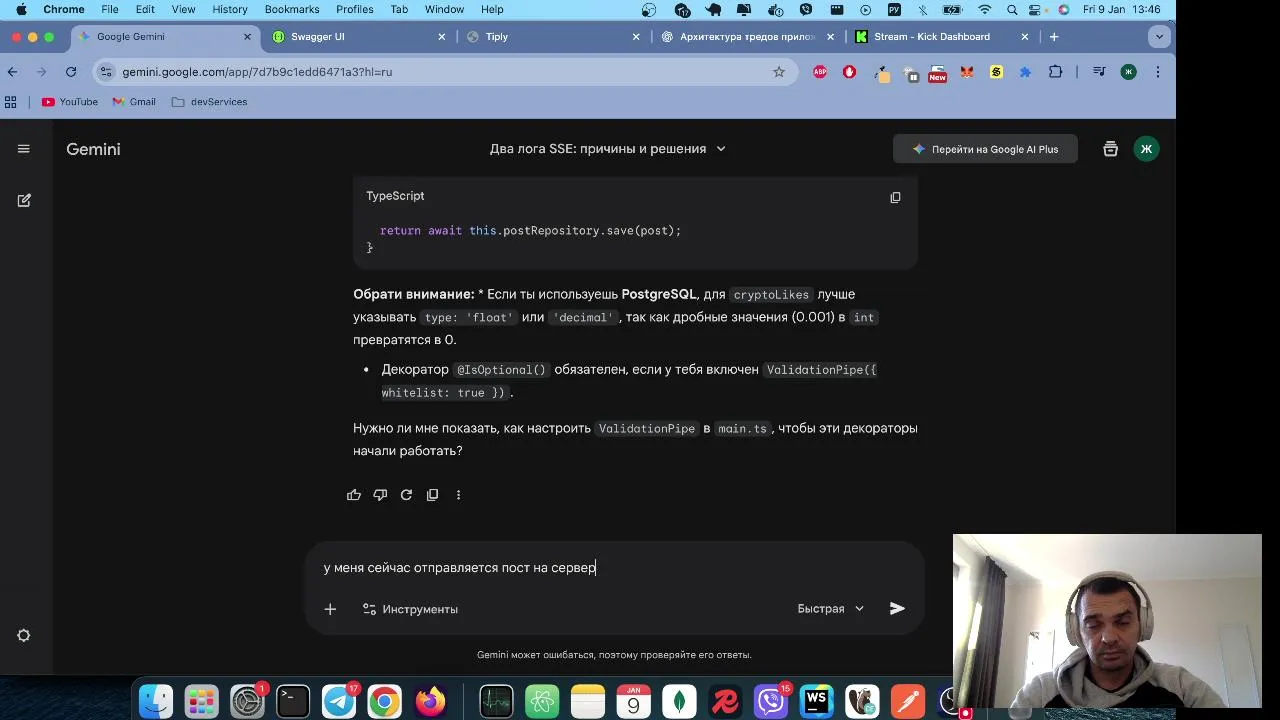Switch to the Архитектура тредов tab
Image resolution: width=1280 pixels, height=720 pixels.
click(x=747, y=36)
